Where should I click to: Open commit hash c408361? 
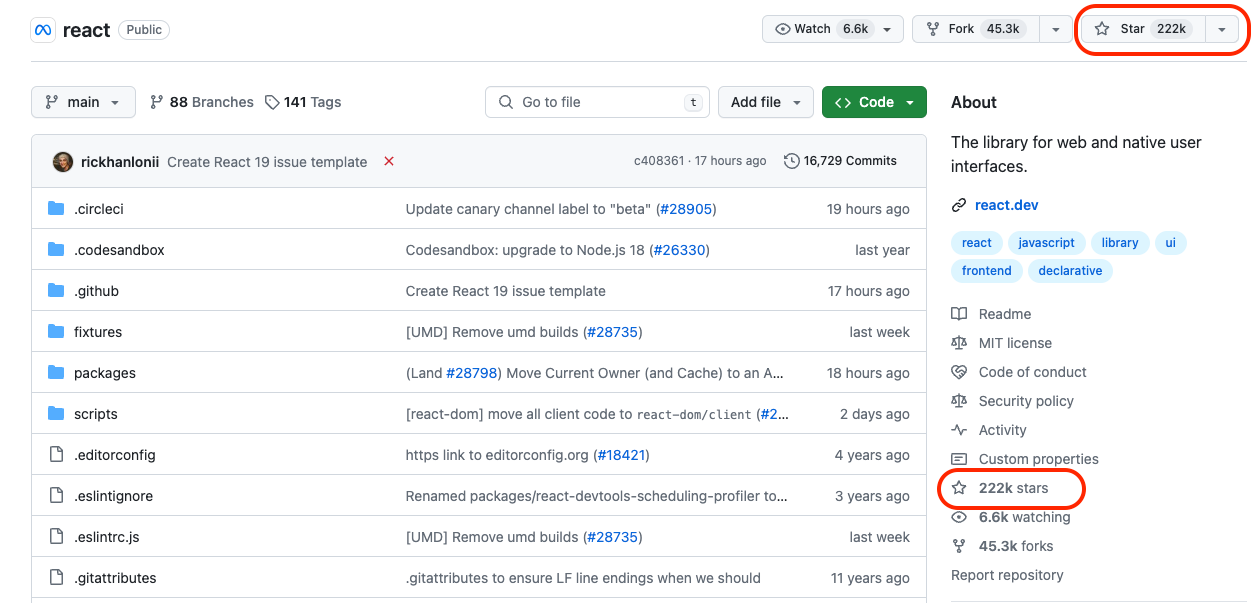pos(659,161)
